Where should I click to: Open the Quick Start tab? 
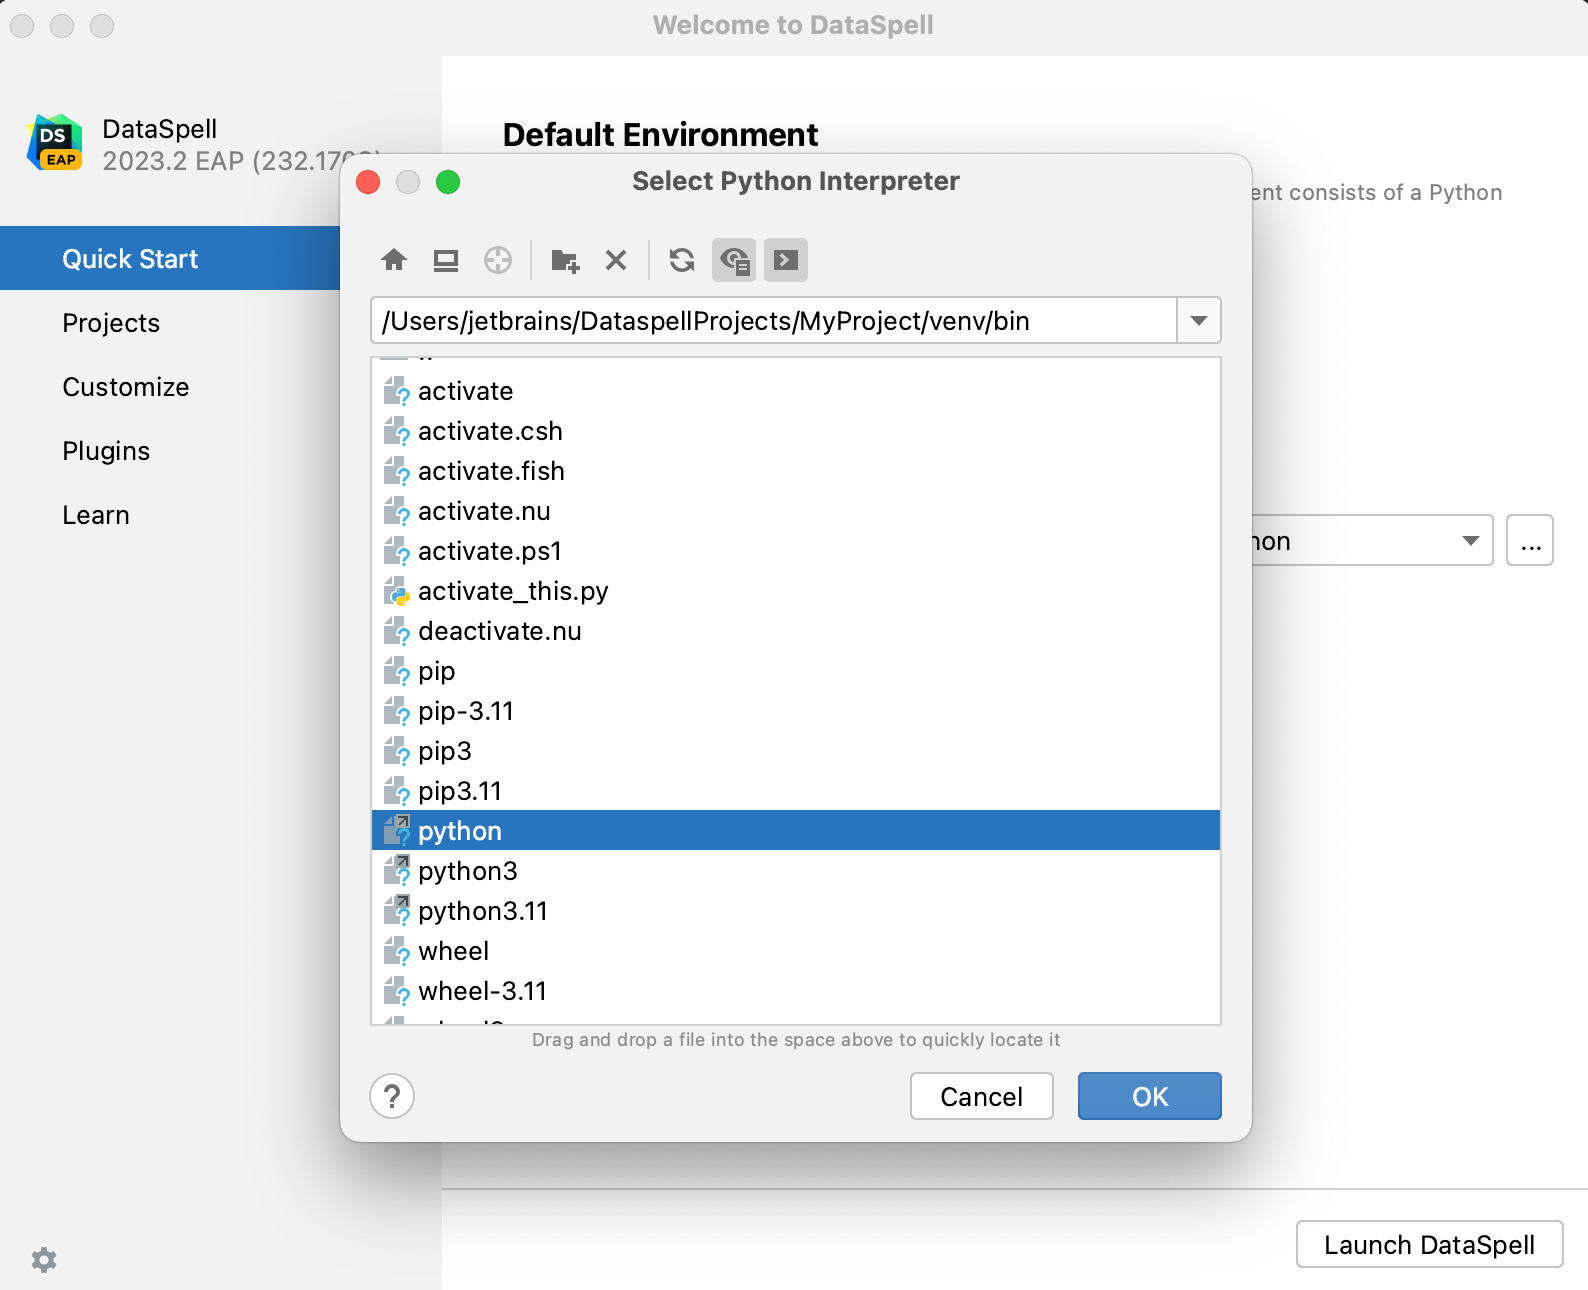[x=170, y=258]
